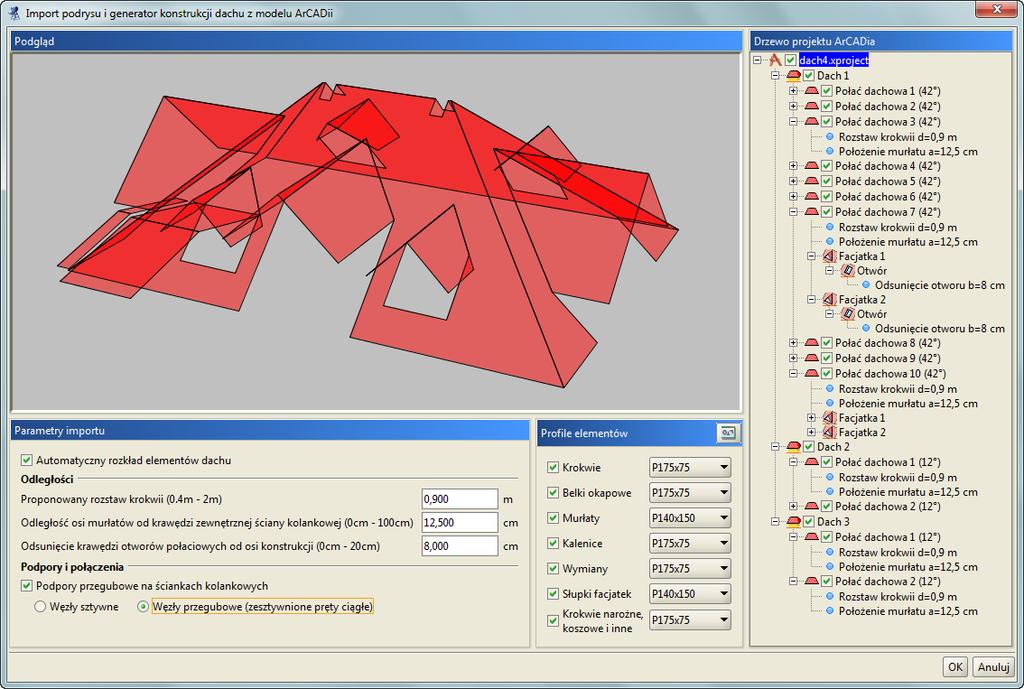This screenshot has width=1024, height=689.
Task: Click the opening offset field showing 8,000
Action: click(460, 546)
